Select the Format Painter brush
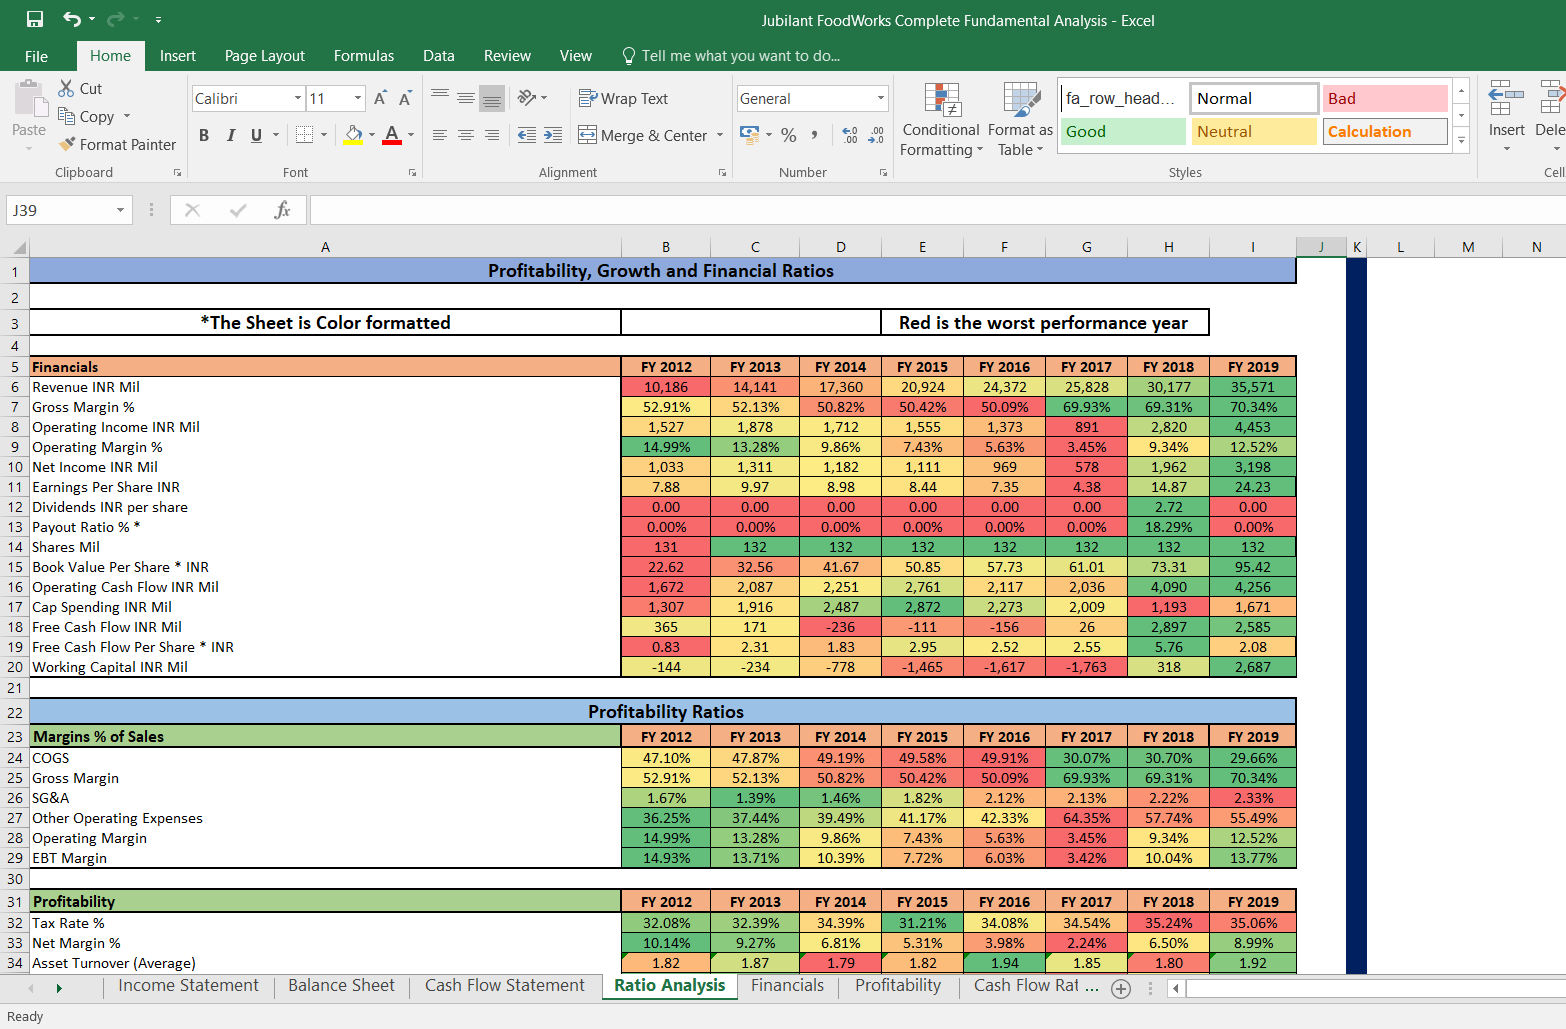The height and width of the screenshot is (1029, 1566). 67,144
